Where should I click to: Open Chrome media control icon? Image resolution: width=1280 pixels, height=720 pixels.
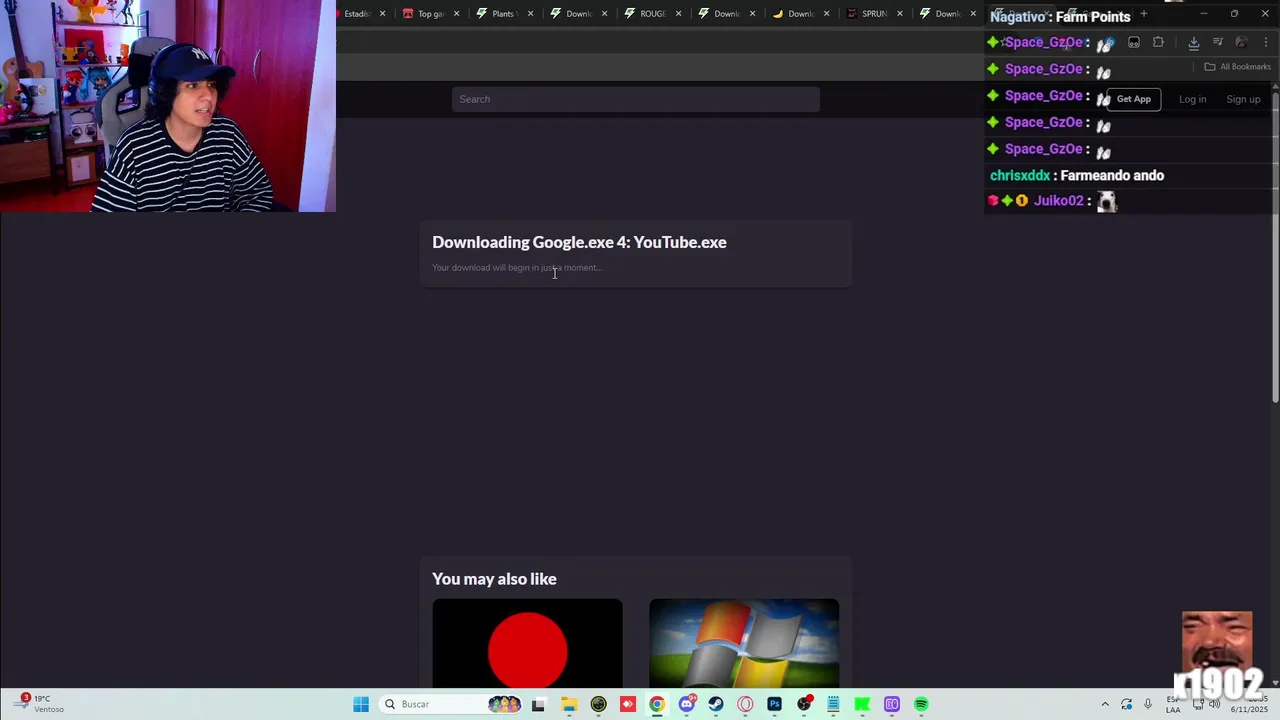coord(1218,42)
